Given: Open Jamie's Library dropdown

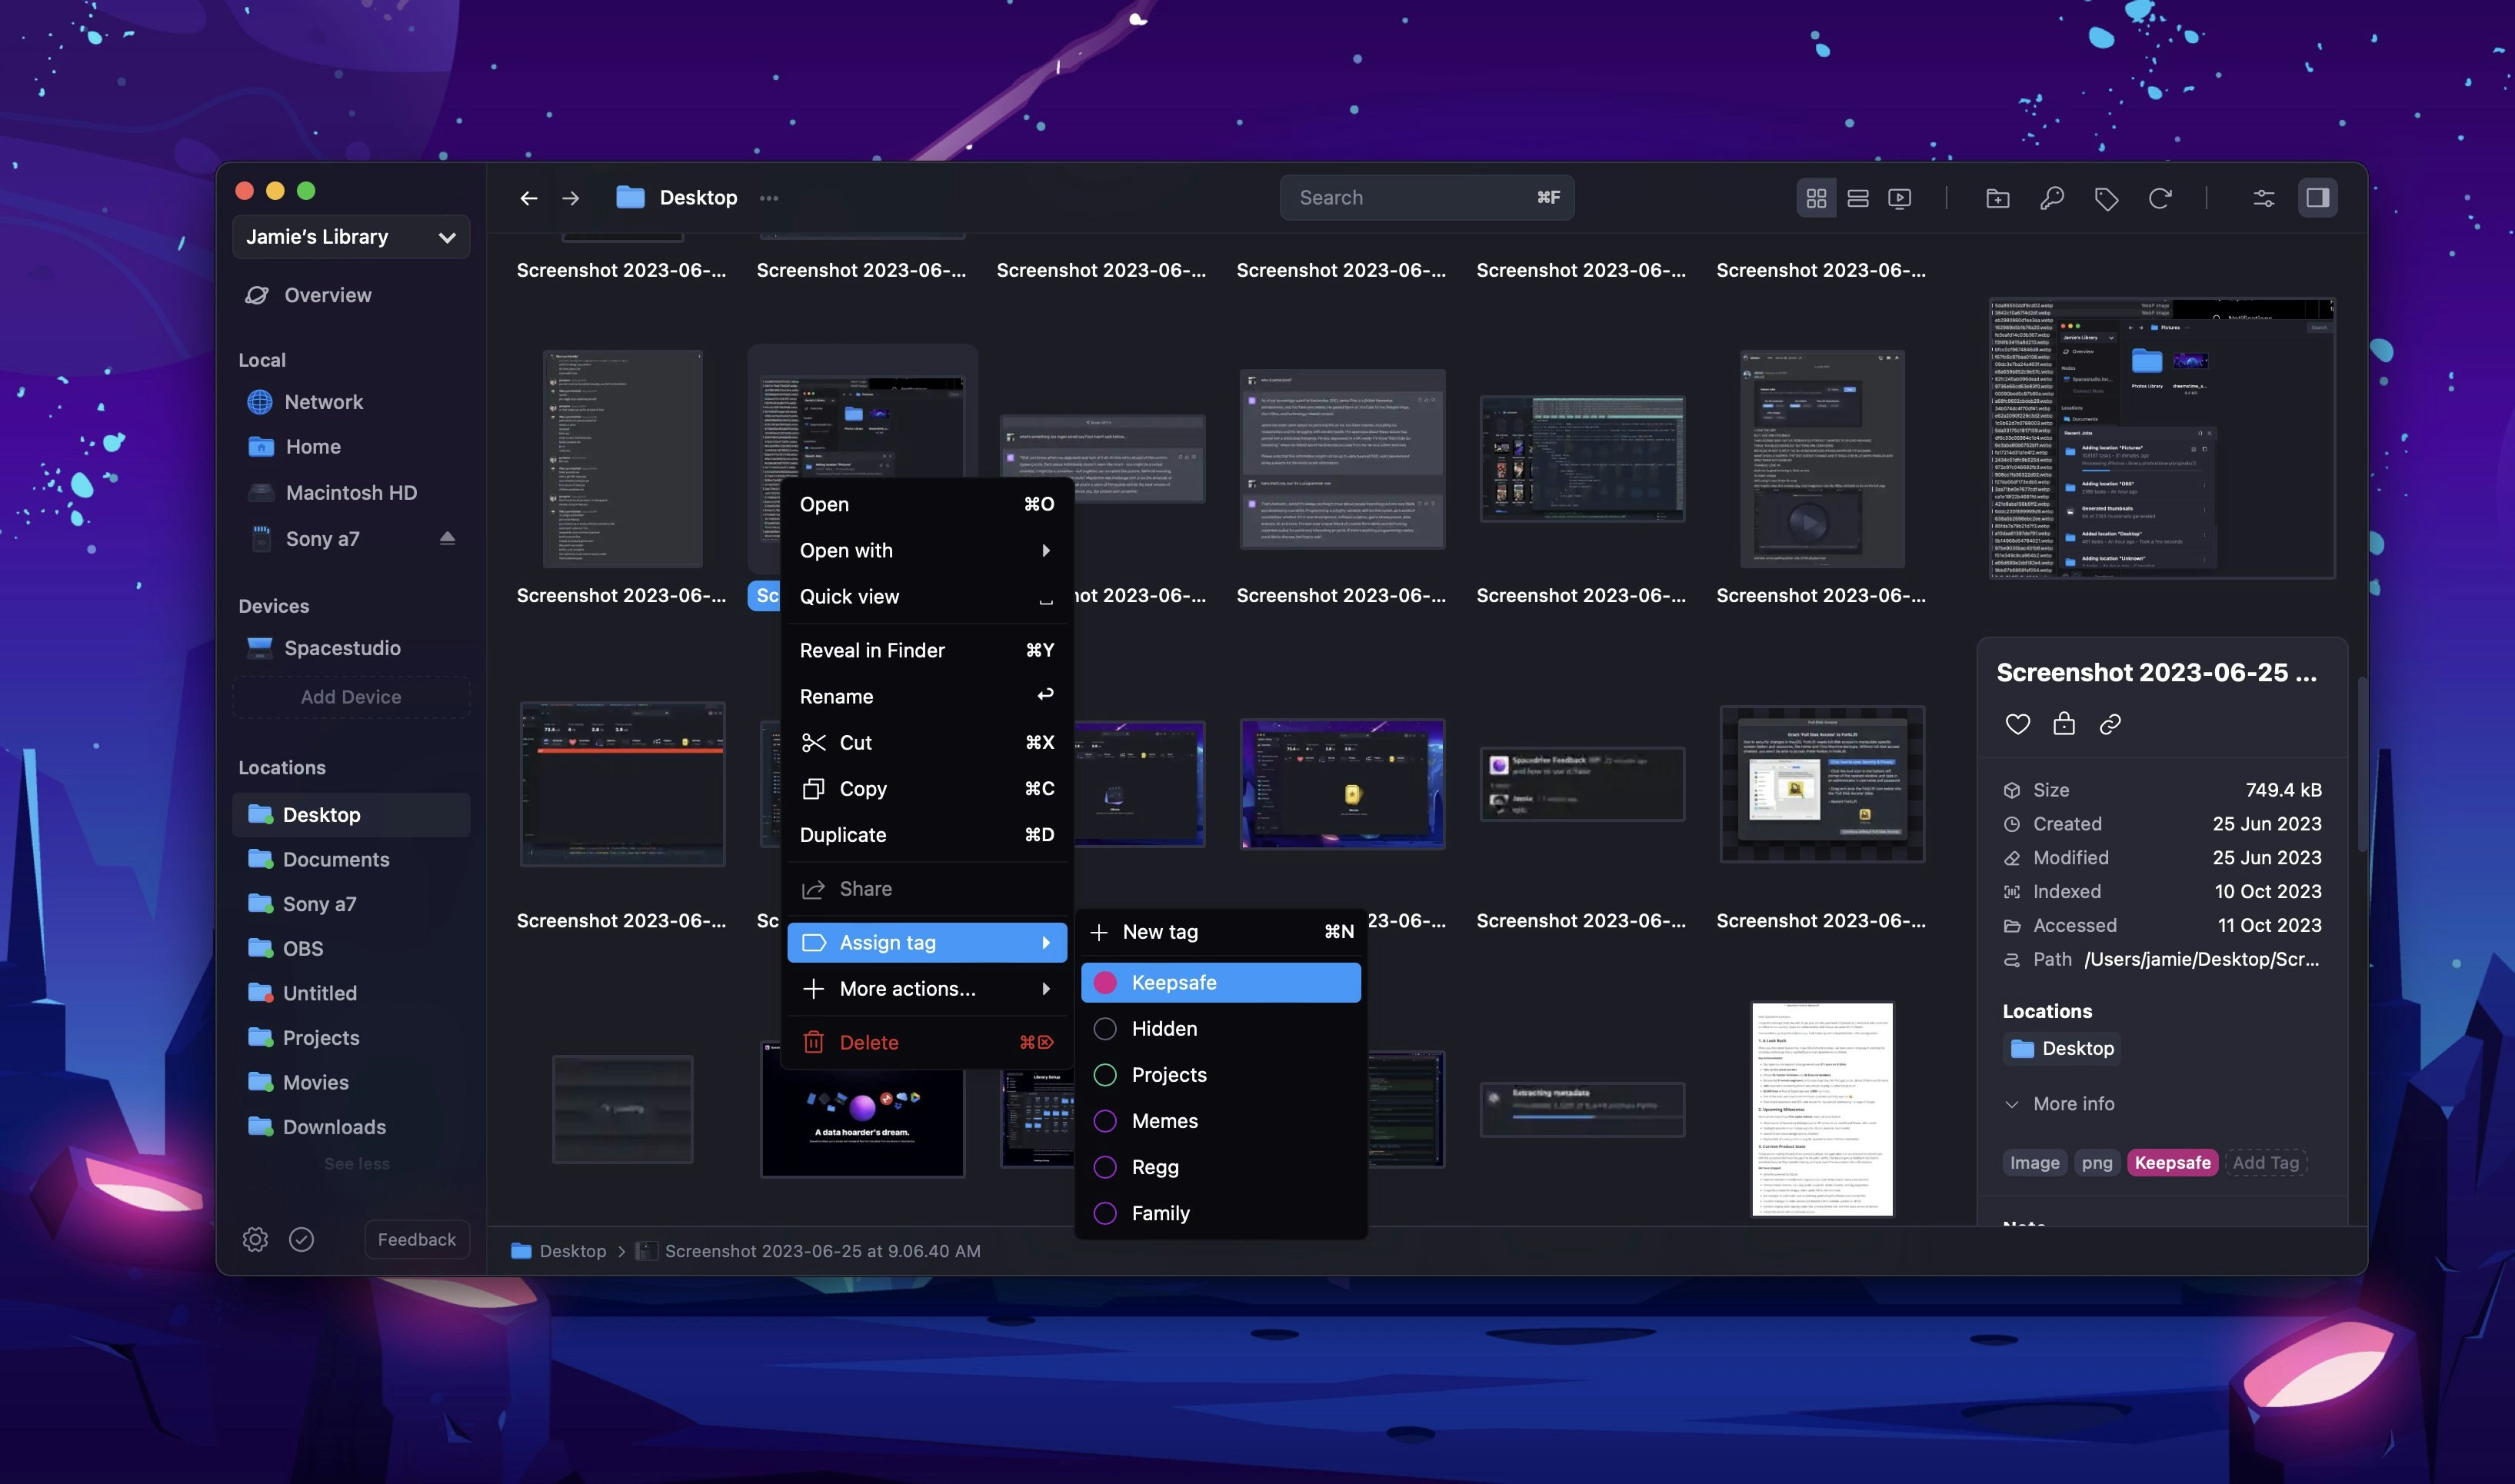Looking at the screenshot, I should [x=351, y=237].
